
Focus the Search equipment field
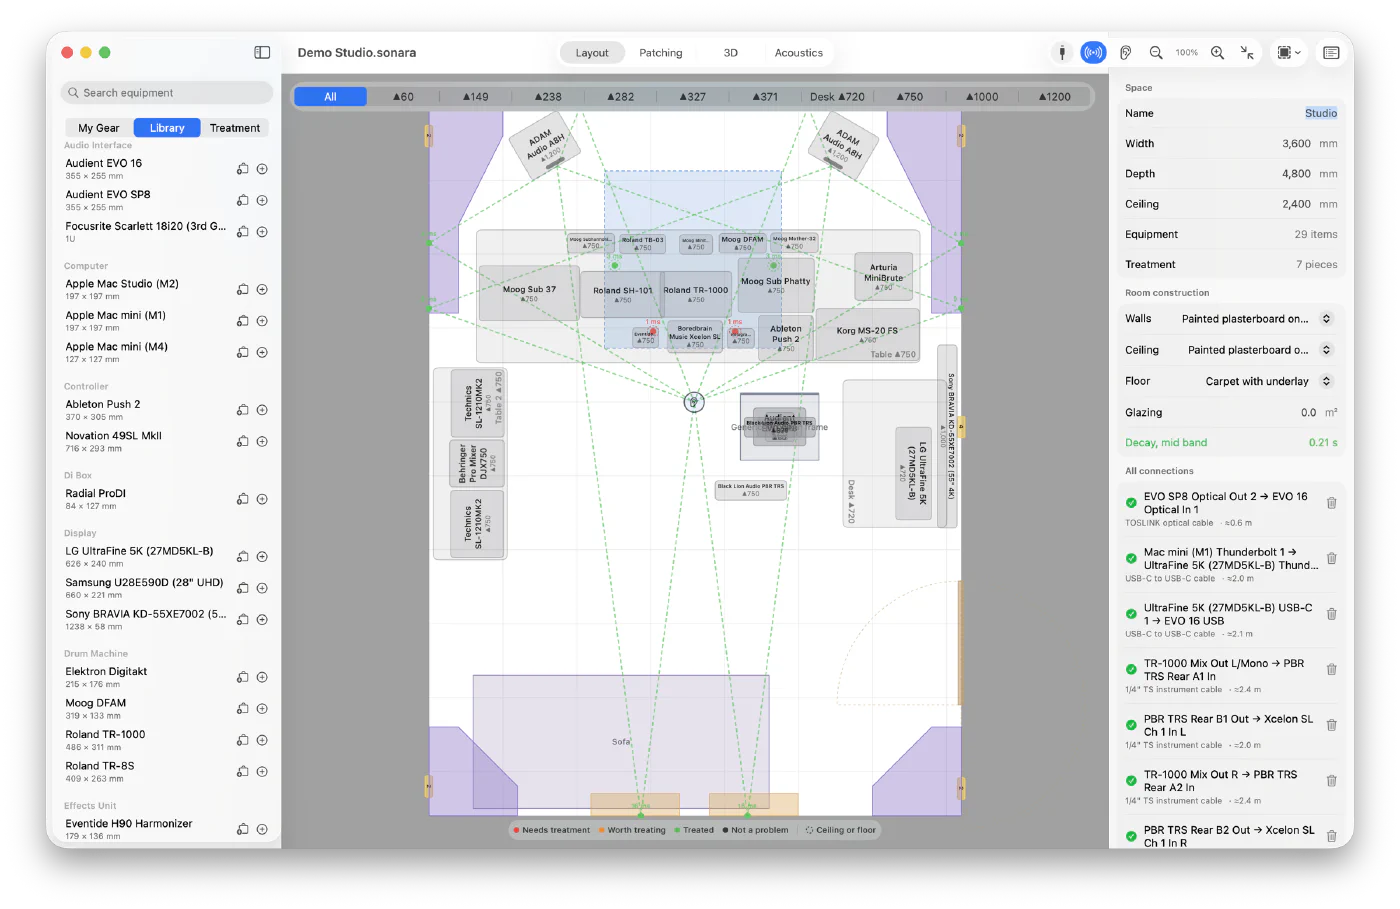[x=167, y=93]
